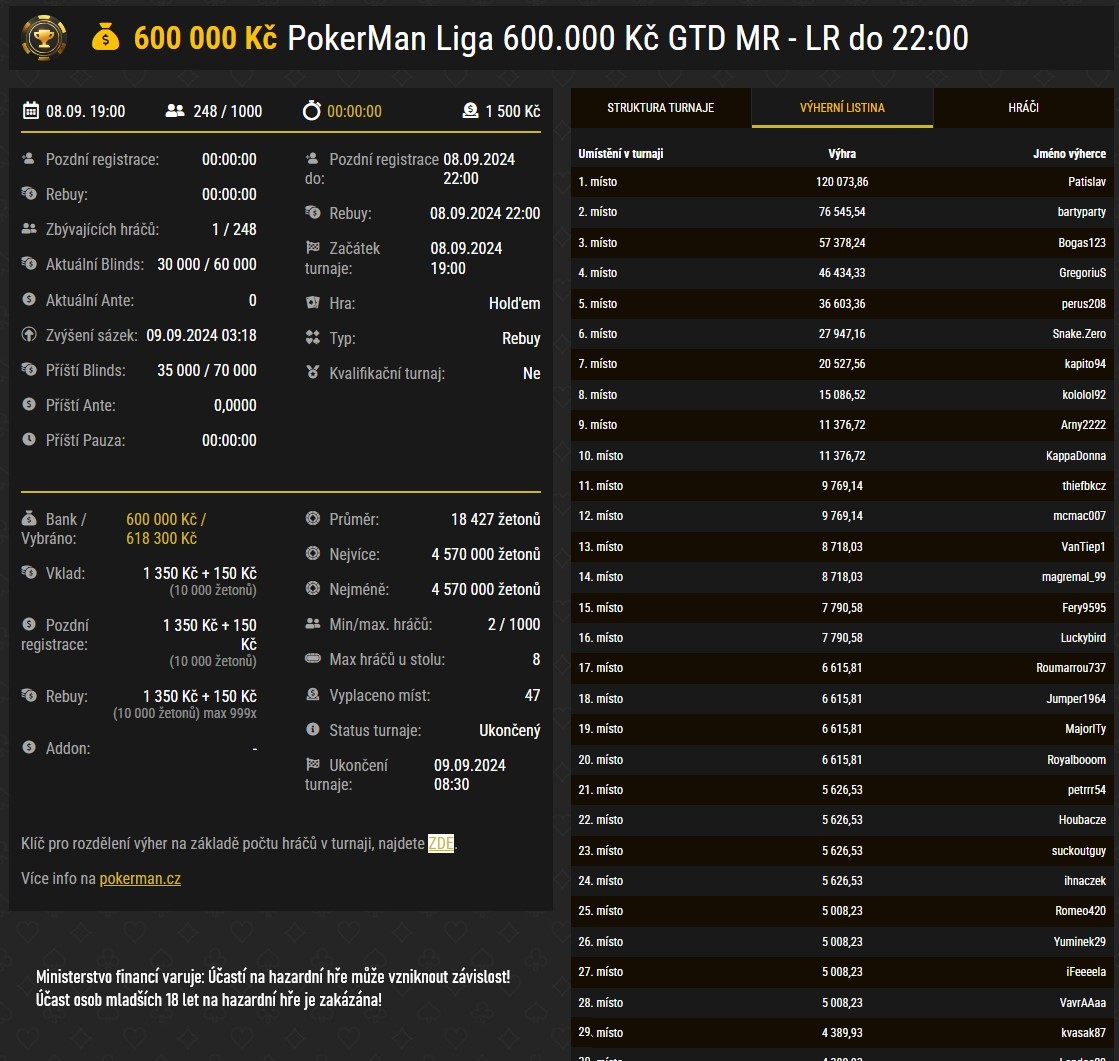Click the tournament title PokerMan Liga heading
This screenshot has height=1061, width=1119.
point(627,38)
